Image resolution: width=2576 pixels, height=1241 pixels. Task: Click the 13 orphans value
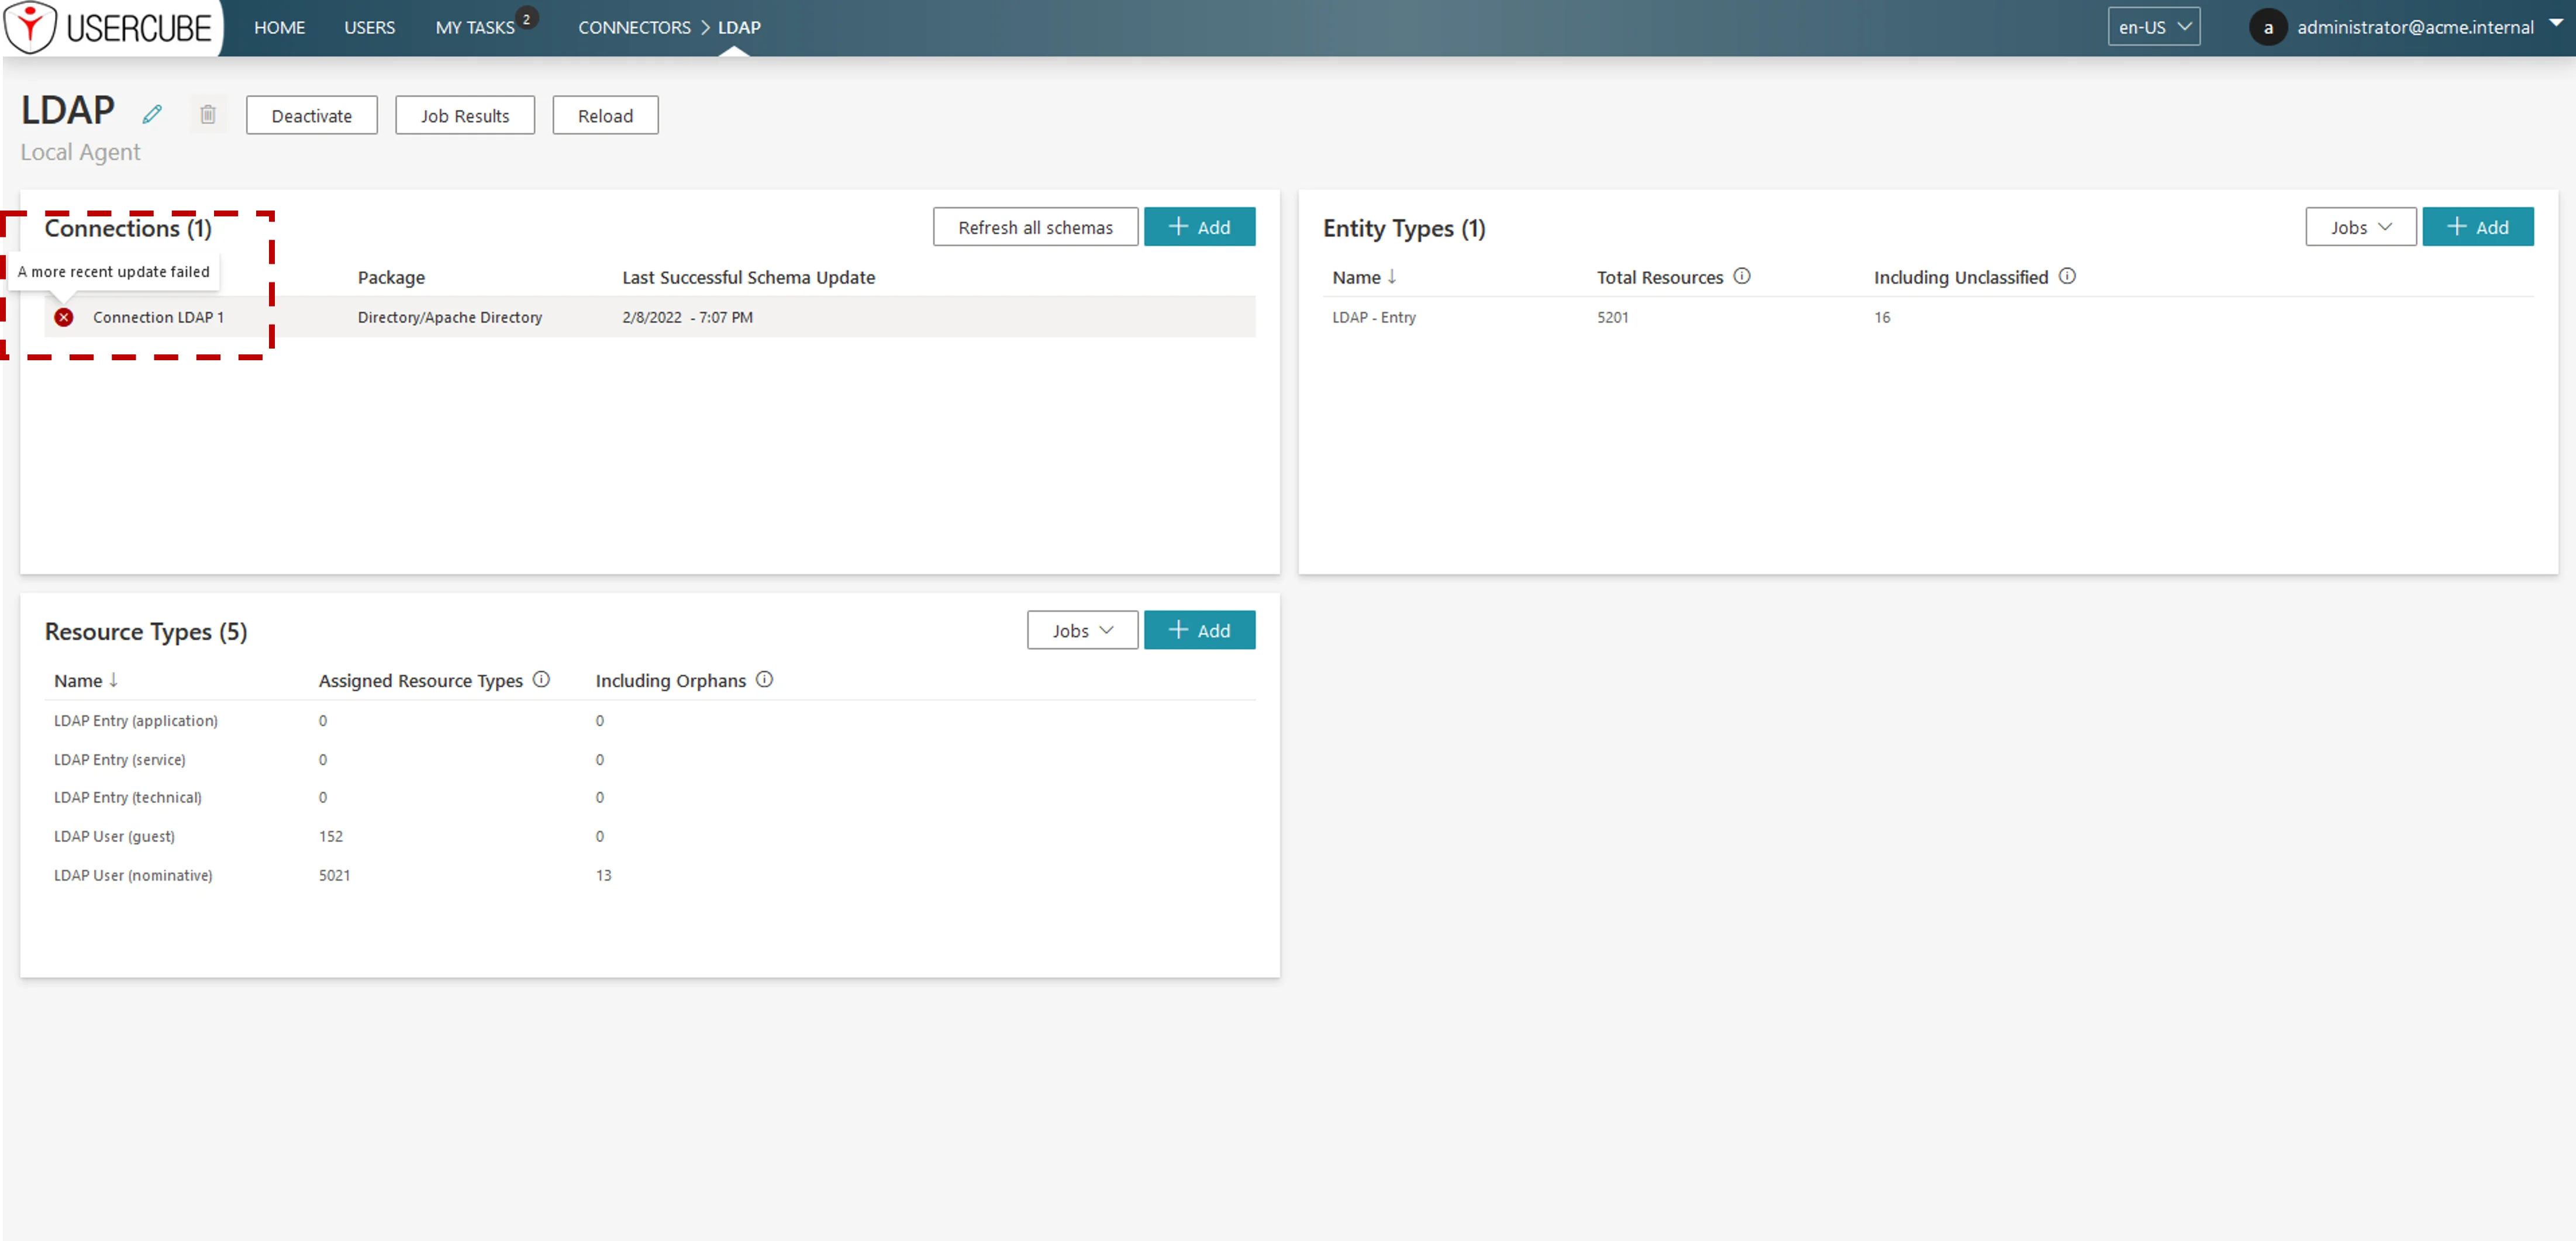(x=603, y=875)
